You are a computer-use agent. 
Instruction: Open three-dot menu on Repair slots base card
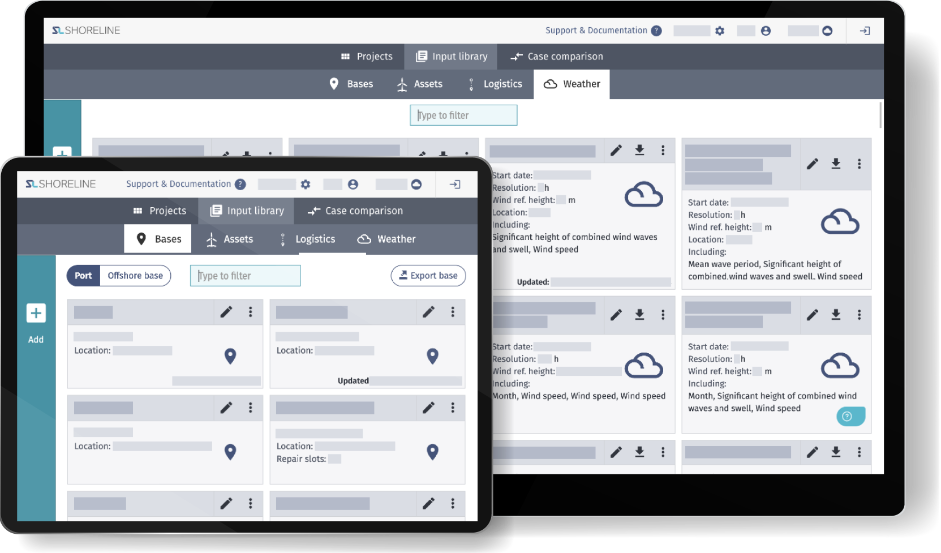pyautogui.click(x=453, y=408)
